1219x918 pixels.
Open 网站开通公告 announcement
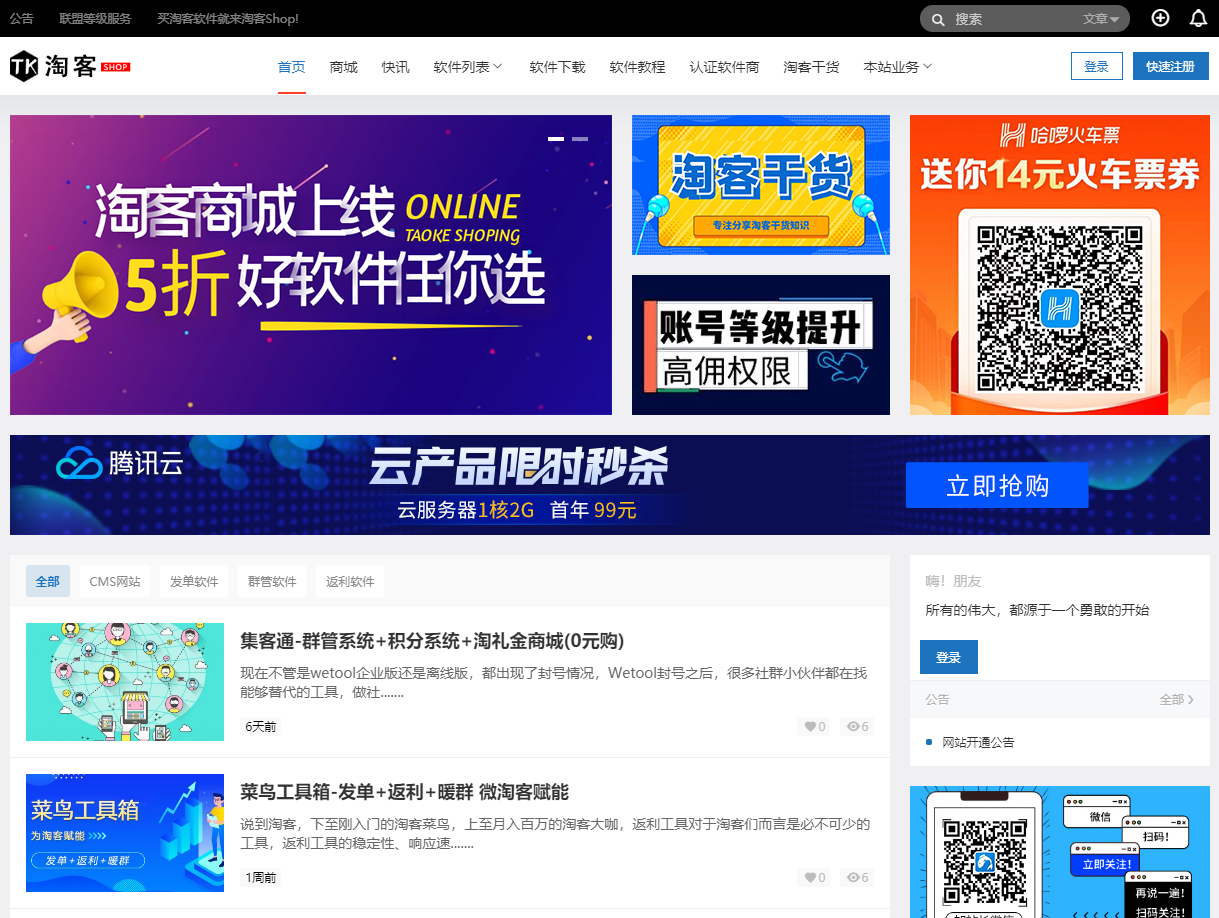[x=978, y=742]
